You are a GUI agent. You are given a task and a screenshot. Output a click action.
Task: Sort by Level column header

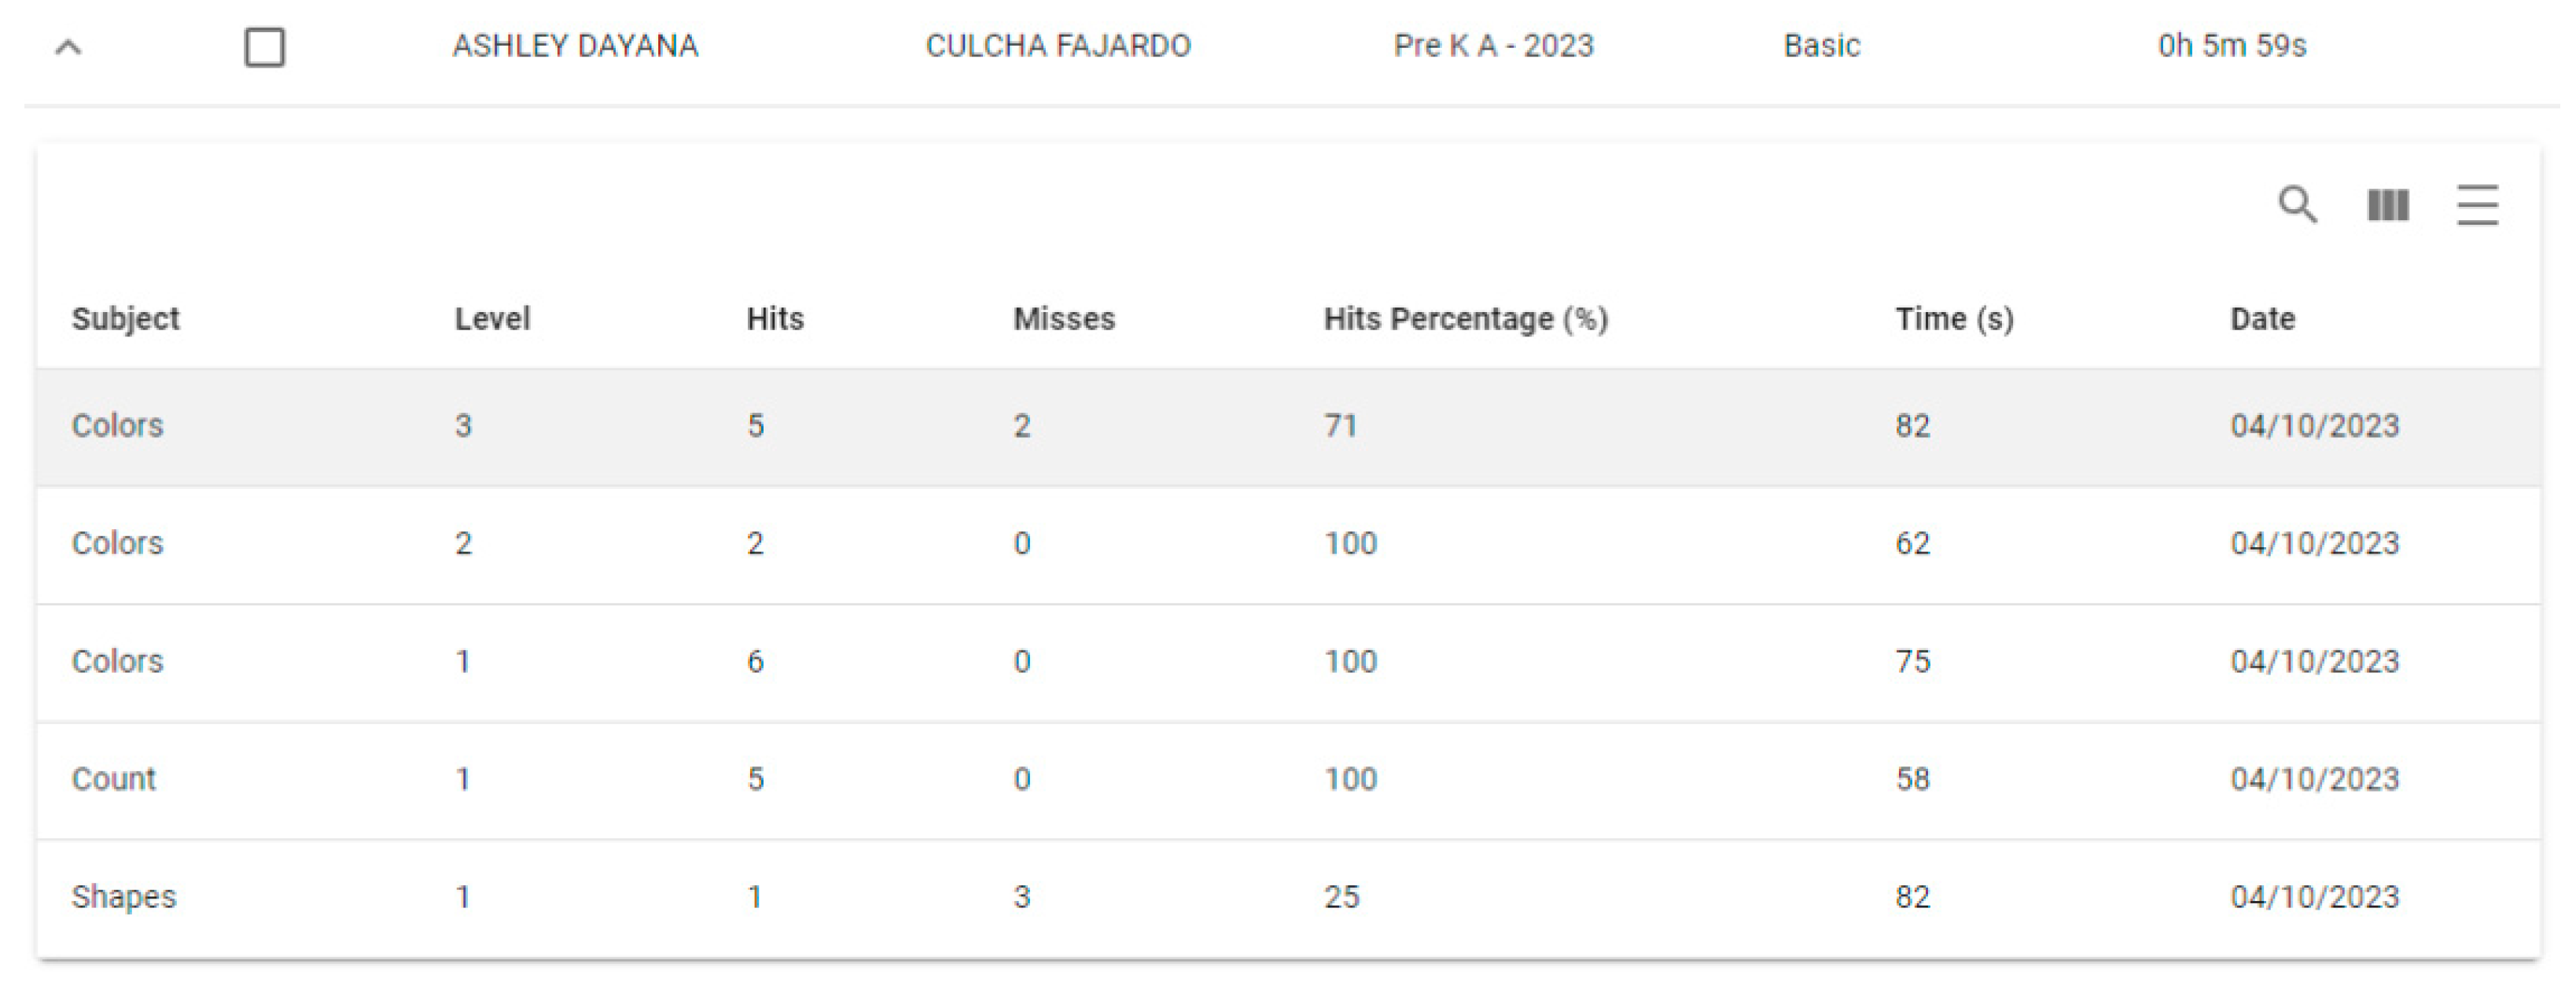pyautogui.click(x=492, y=319)
